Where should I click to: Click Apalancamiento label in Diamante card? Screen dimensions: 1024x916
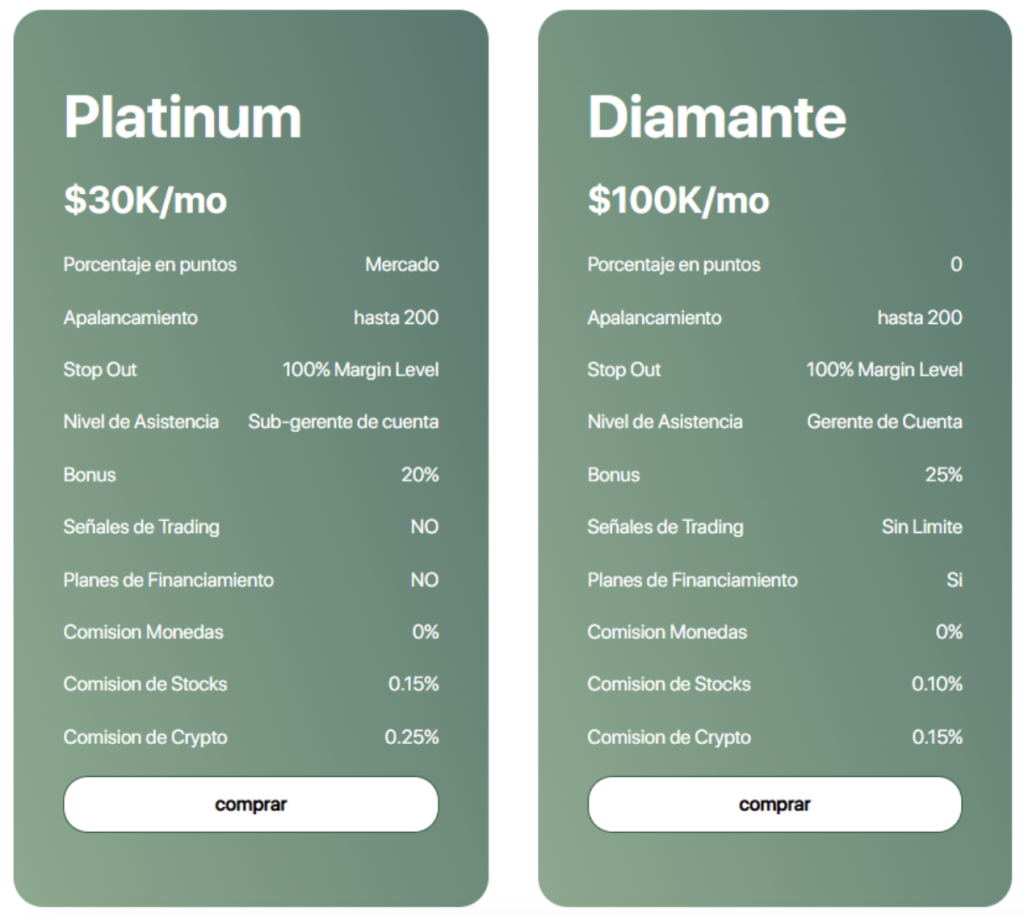(x=654, y=318)
